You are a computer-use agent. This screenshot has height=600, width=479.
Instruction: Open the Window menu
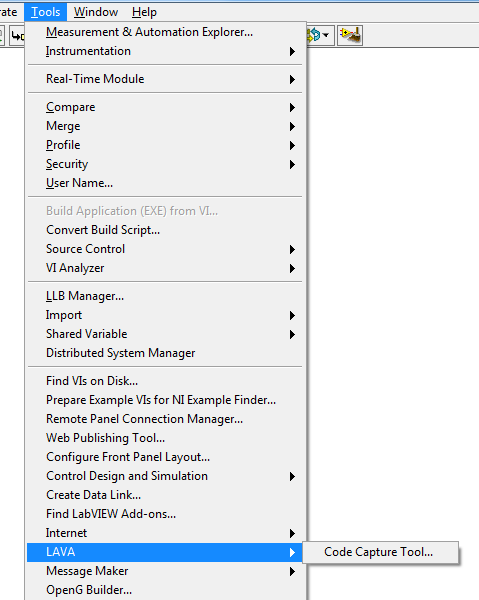(96, 12)
